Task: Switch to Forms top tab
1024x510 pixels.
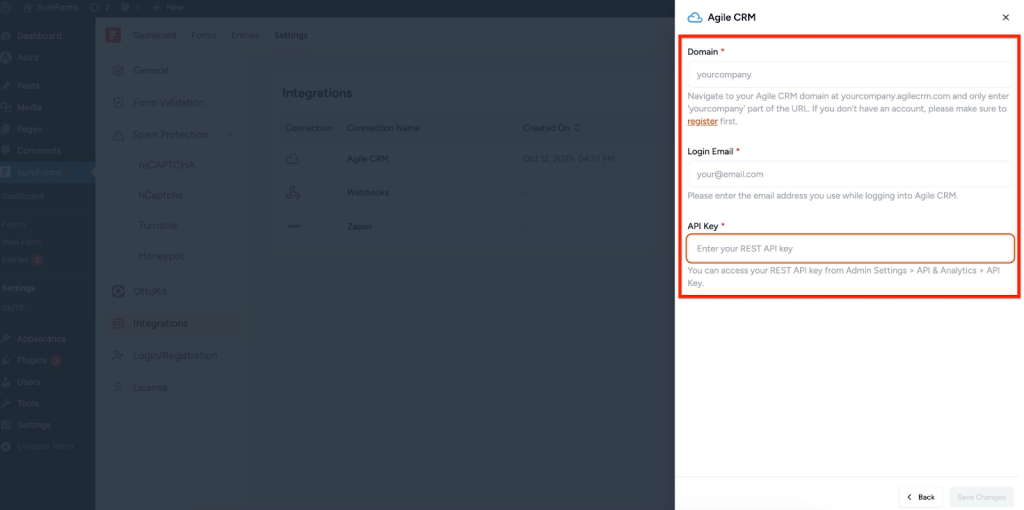Action: (x=204, y=35)
